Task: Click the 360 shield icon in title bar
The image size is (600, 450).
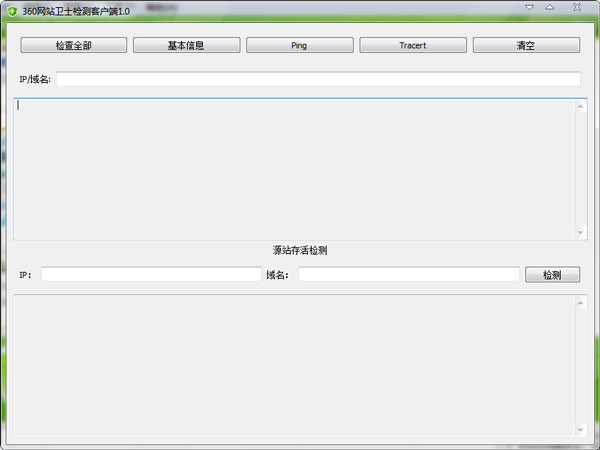Action: coord(12,11)
